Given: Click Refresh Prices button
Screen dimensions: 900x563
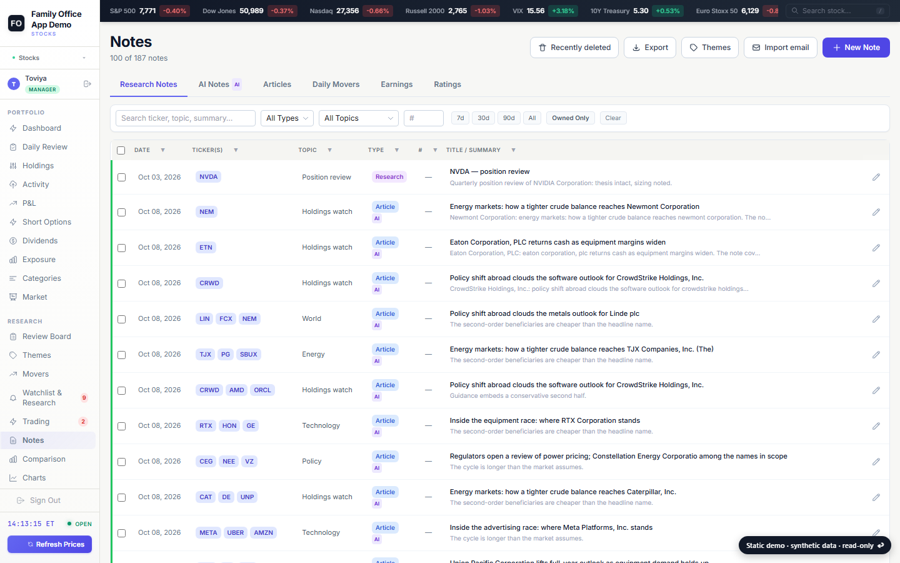Looking at the screenshot, I should (x=49, y=545).
